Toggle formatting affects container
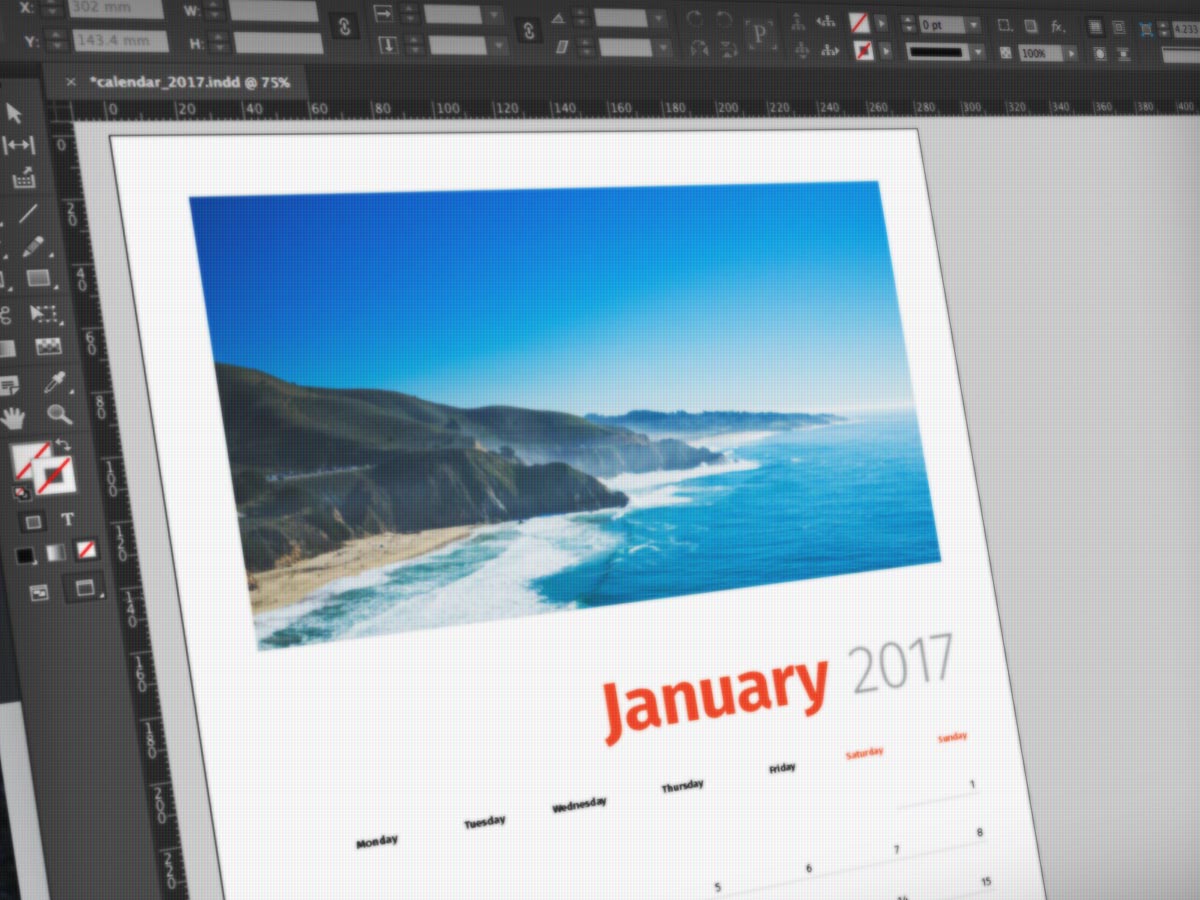1200x900 pixels. (x=33, y=522)
